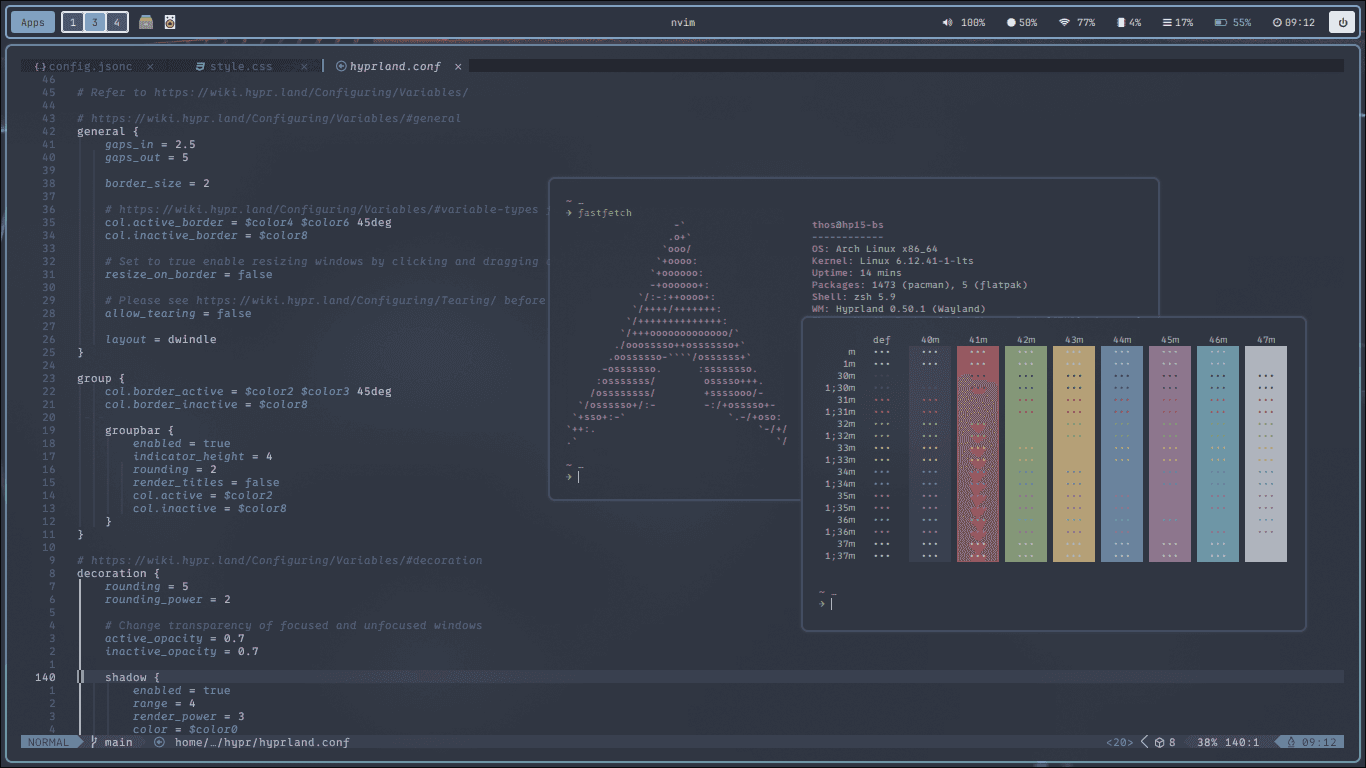Switch to workspace 3
This screenshot has height=768, width=1366.
[95, 22]
